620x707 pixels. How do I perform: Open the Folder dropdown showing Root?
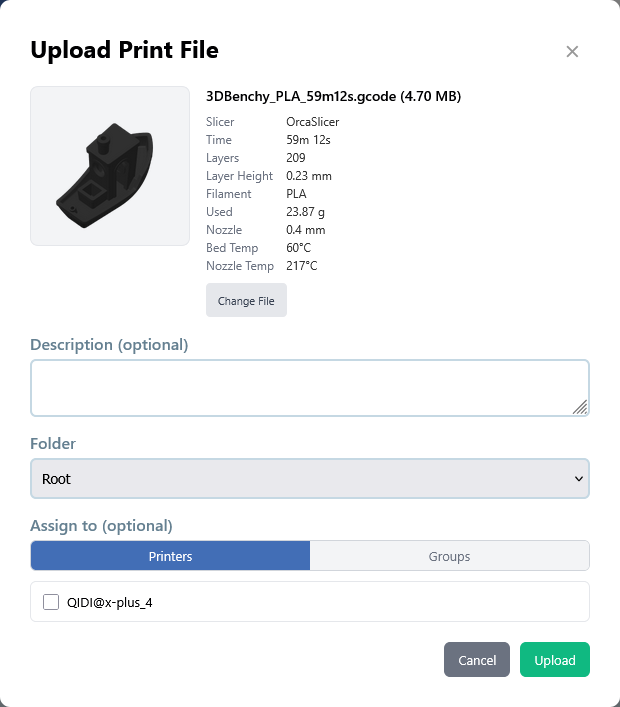[x=309, y=478]
